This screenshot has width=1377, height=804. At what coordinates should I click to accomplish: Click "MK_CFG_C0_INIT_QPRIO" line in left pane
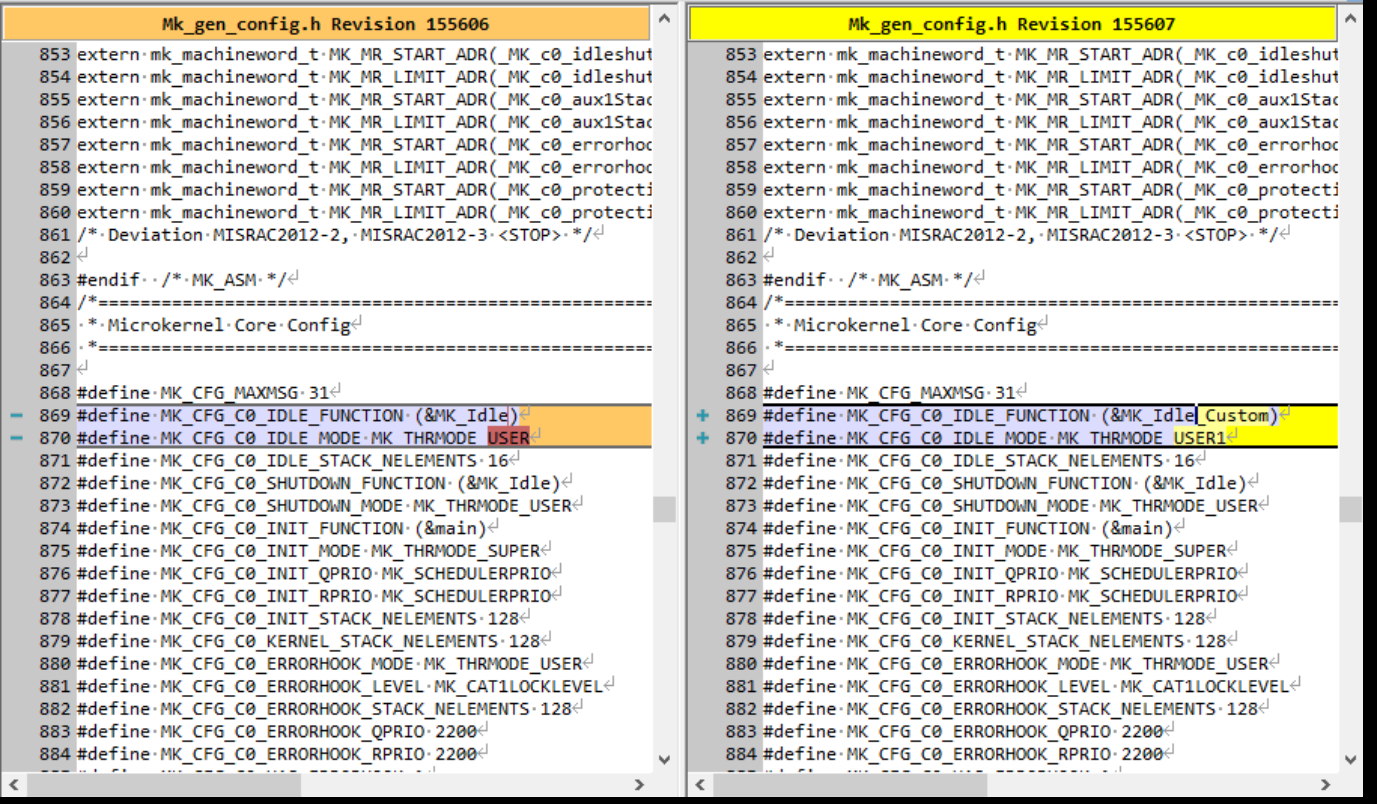[314, 574]
